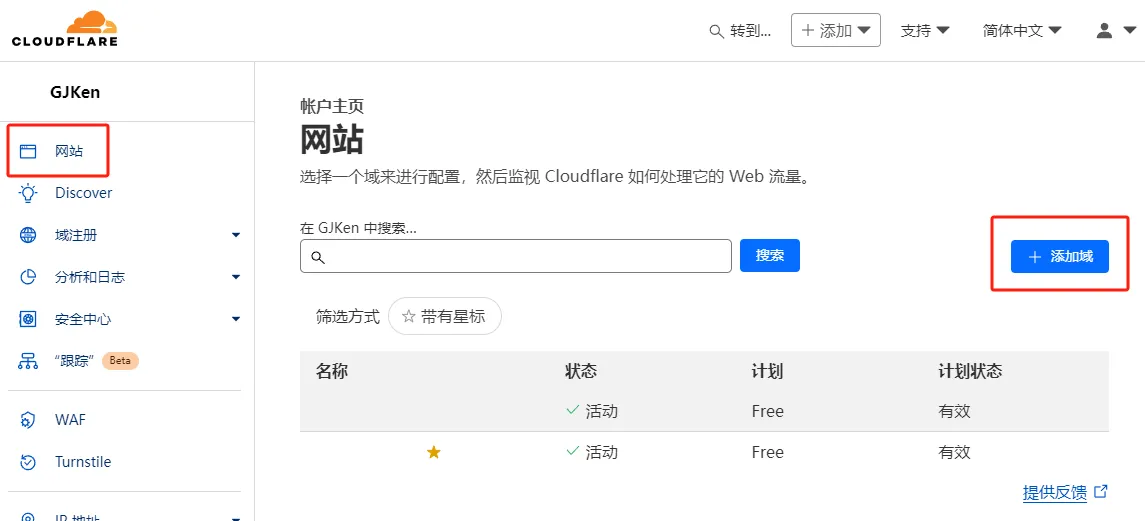
Task: Click the WAF shield icon
Action: tap(28, 420)
